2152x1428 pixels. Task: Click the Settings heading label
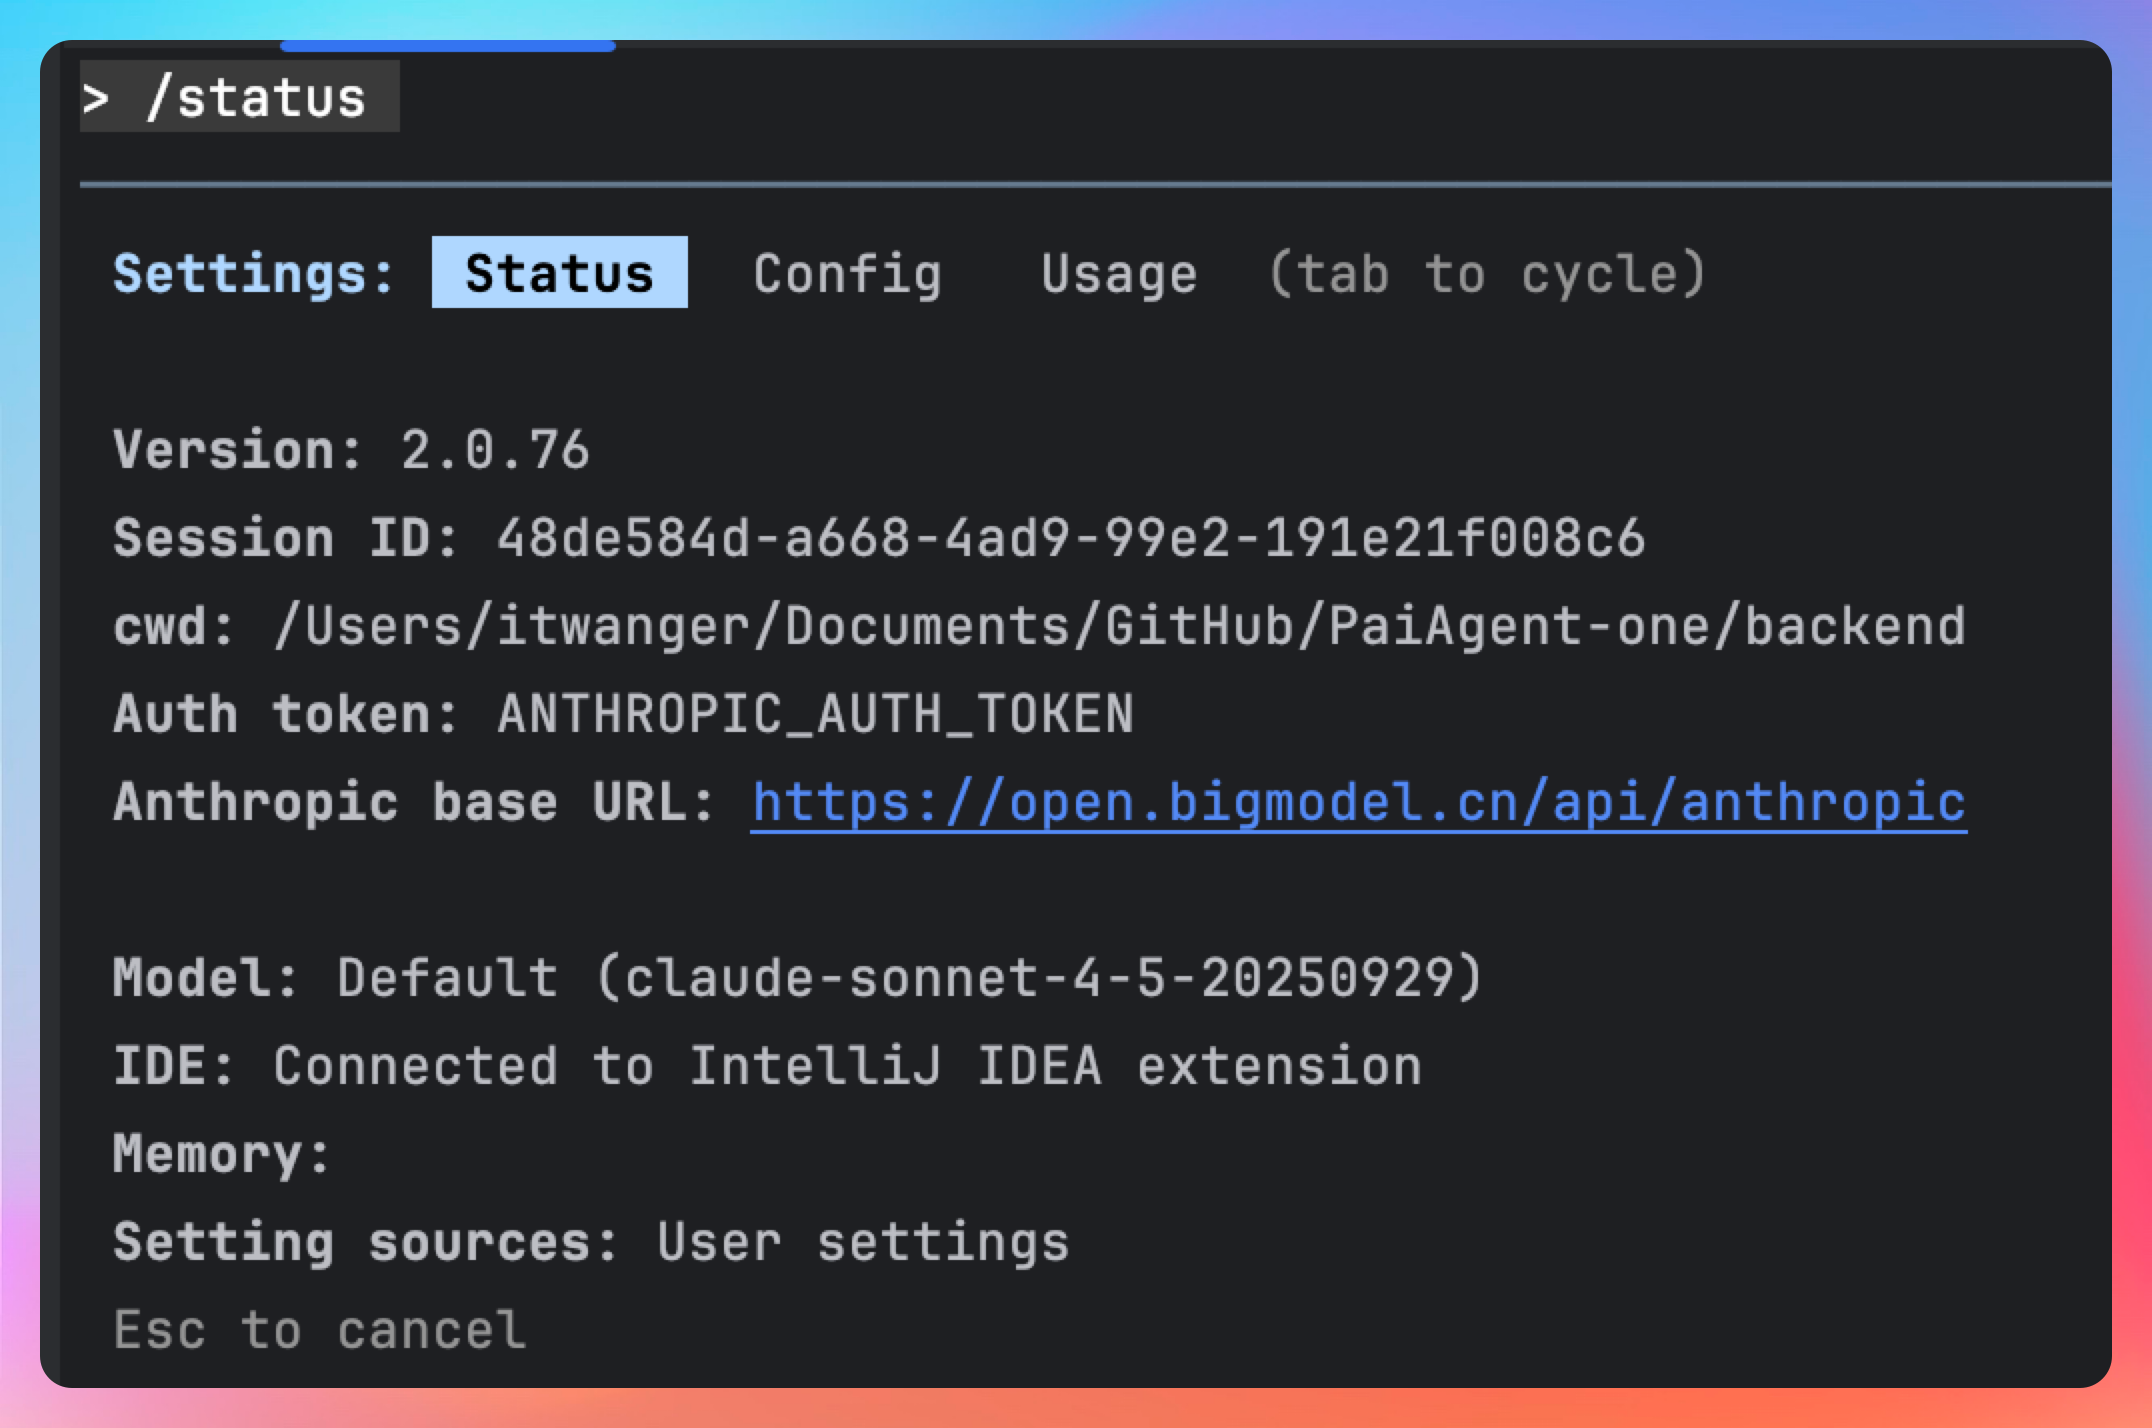tap(254, 274)
